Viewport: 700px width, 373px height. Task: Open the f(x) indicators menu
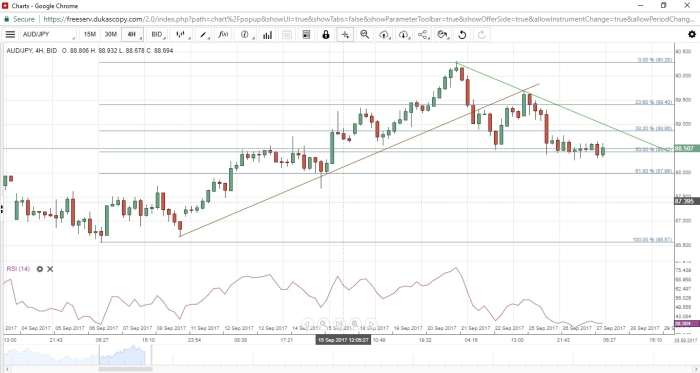[223, 34]
